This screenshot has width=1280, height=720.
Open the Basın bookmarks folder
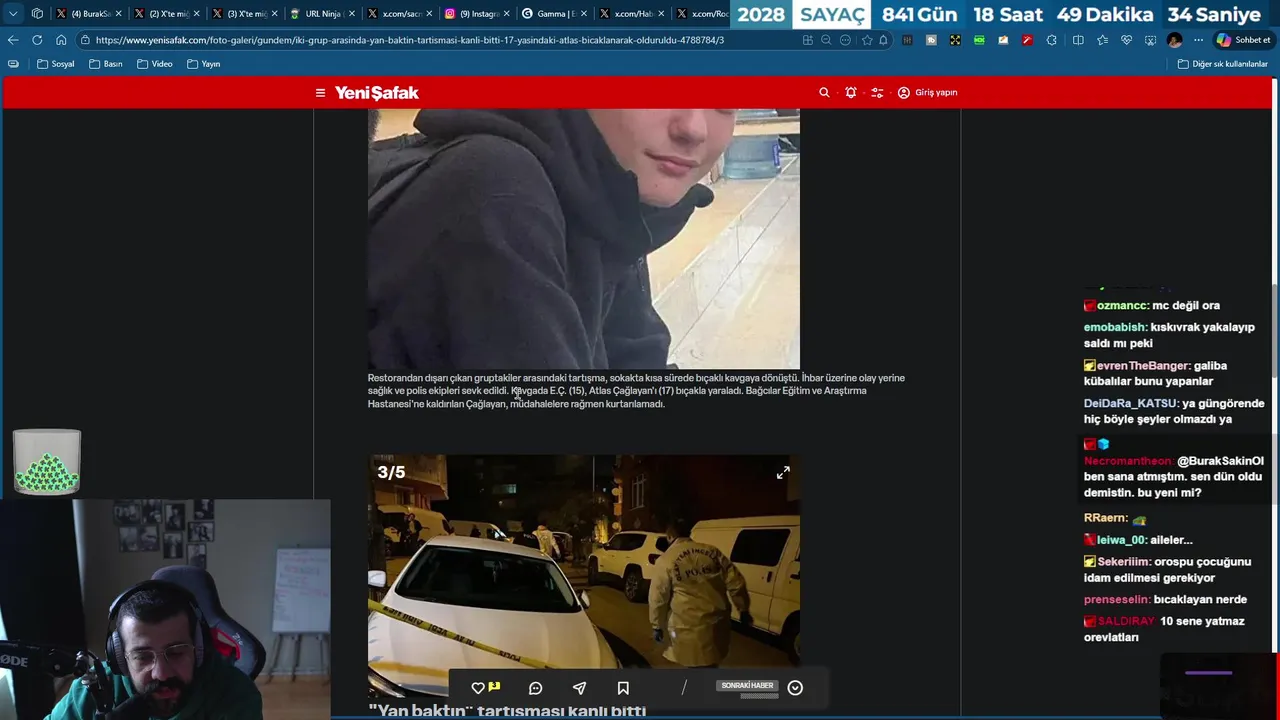(106, 64)
